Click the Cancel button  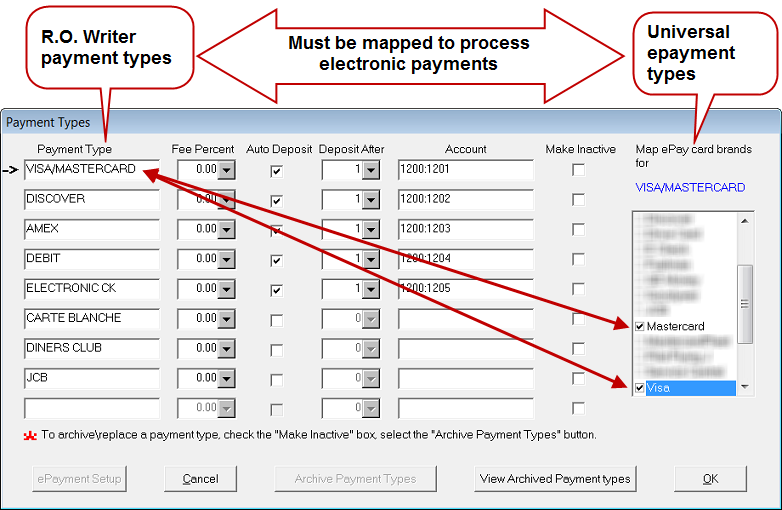[x=201, y=479]
